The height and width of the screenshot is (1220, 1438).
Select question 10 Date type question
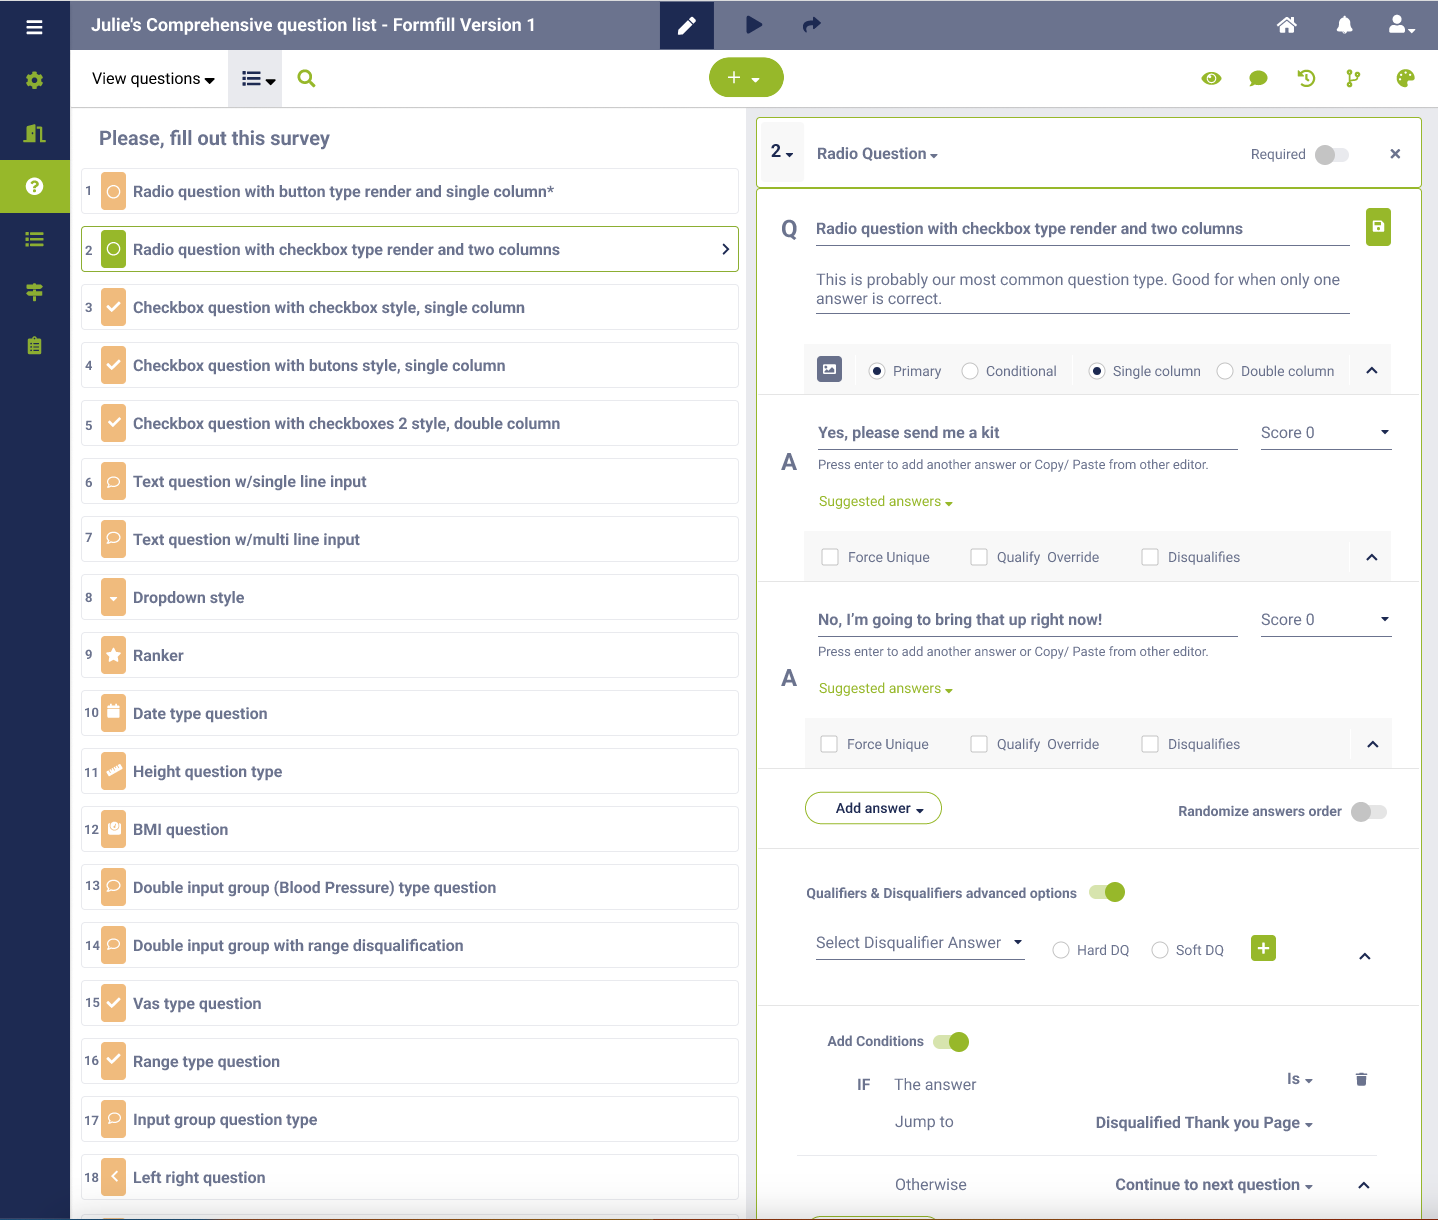coord(410,713)
